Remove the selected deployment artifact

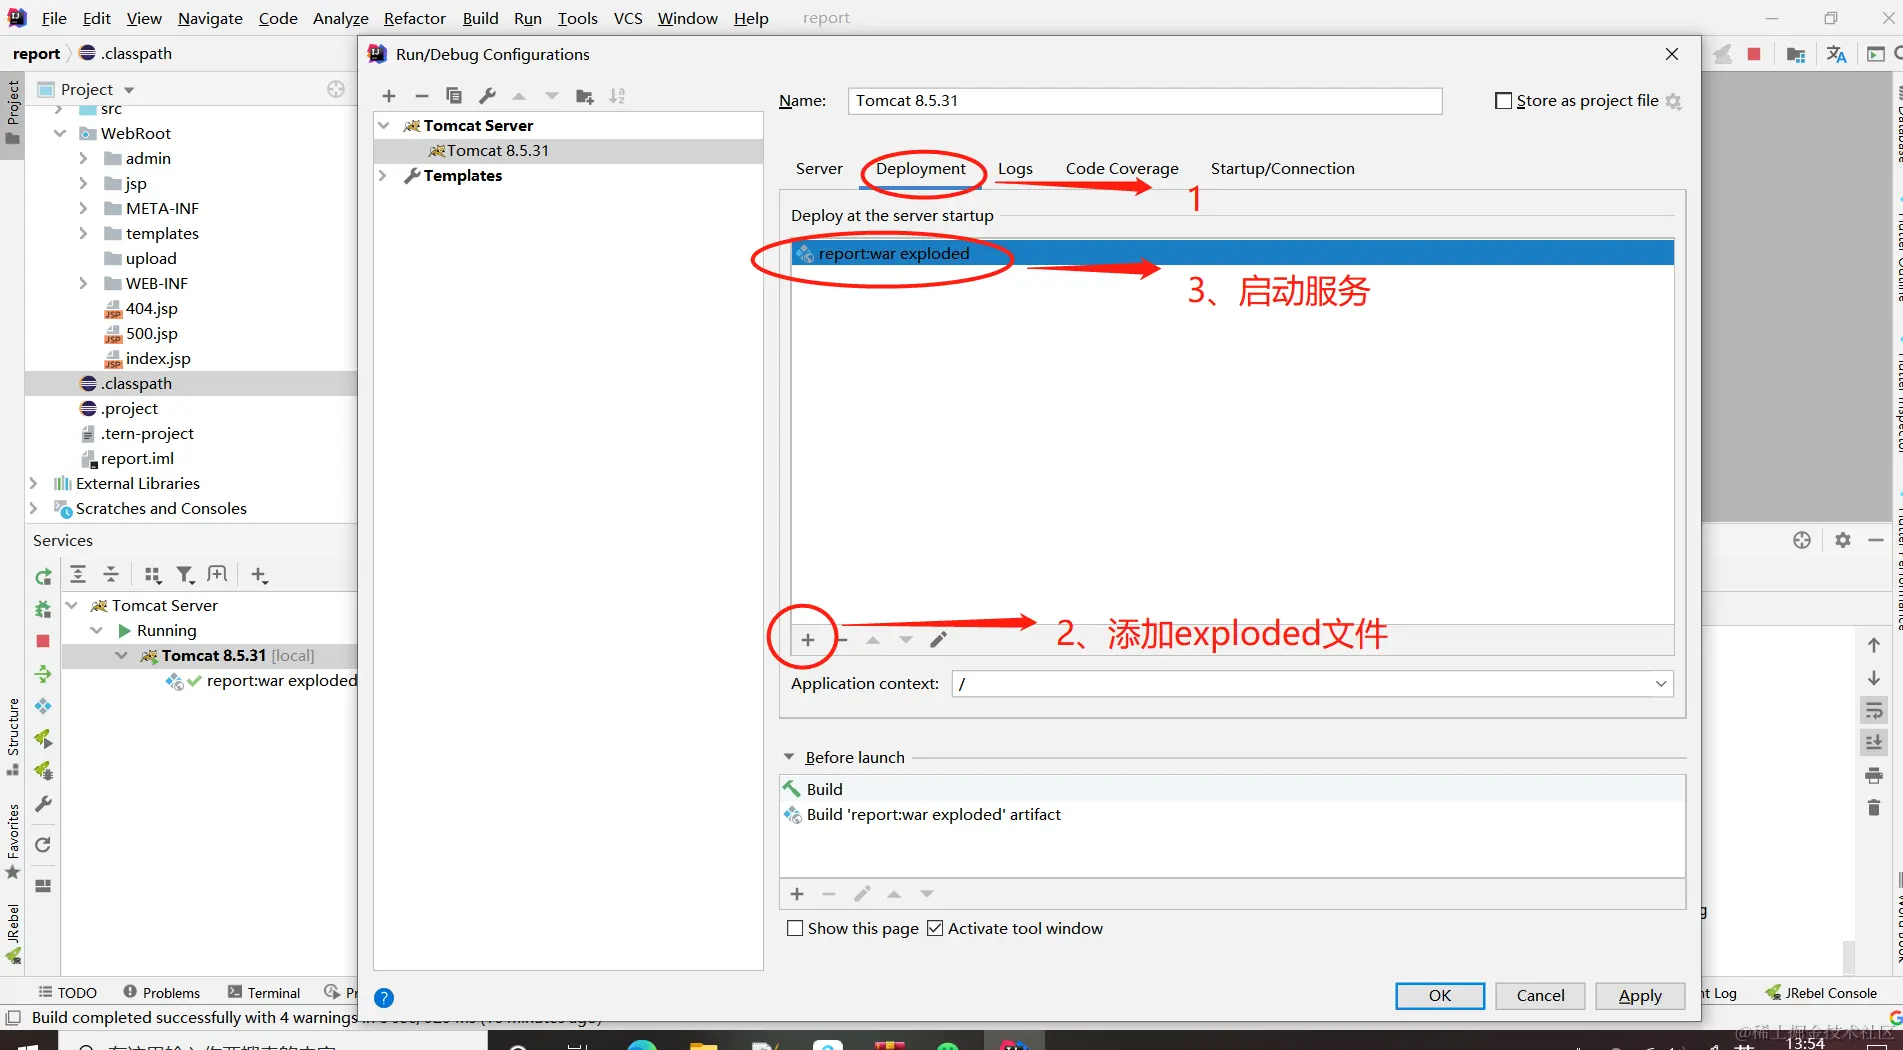click(x=841, y=640)
